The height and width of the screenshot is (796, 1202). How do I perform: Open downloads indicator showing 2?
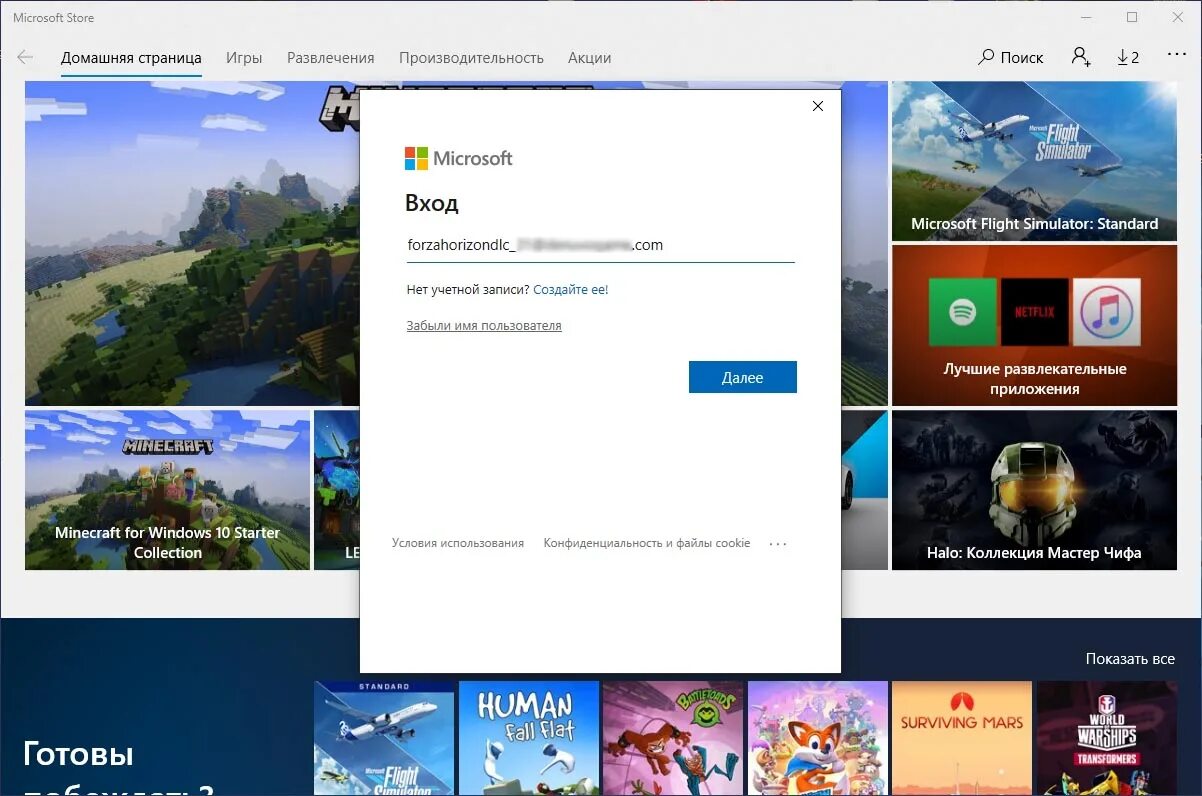(x=1128, y=57)
